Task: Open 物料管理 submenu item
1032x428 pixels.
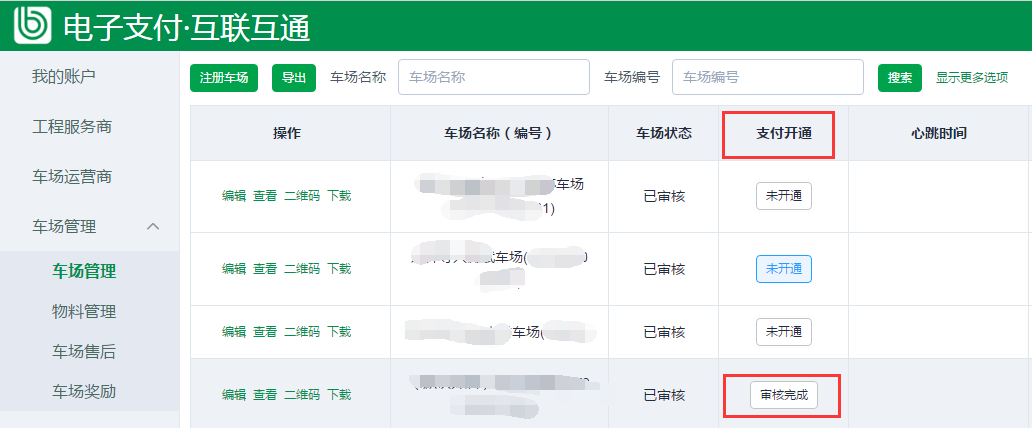Action: [84, 311]
